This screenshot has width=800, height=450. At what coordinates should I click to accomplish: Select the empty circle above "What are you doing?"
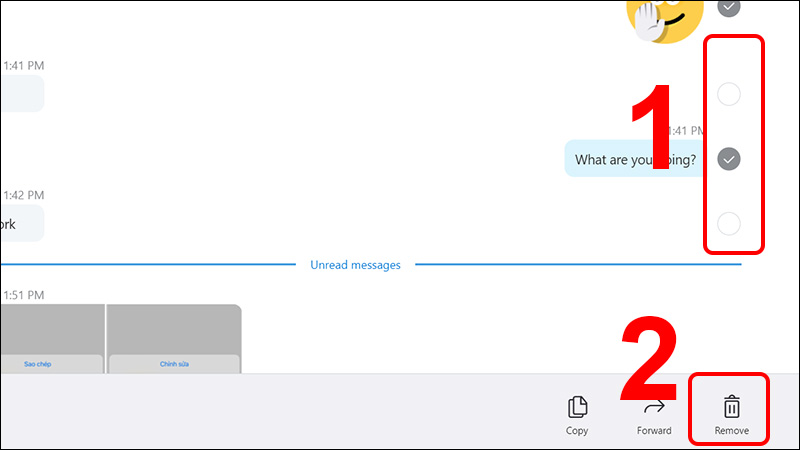coord(730,95)
